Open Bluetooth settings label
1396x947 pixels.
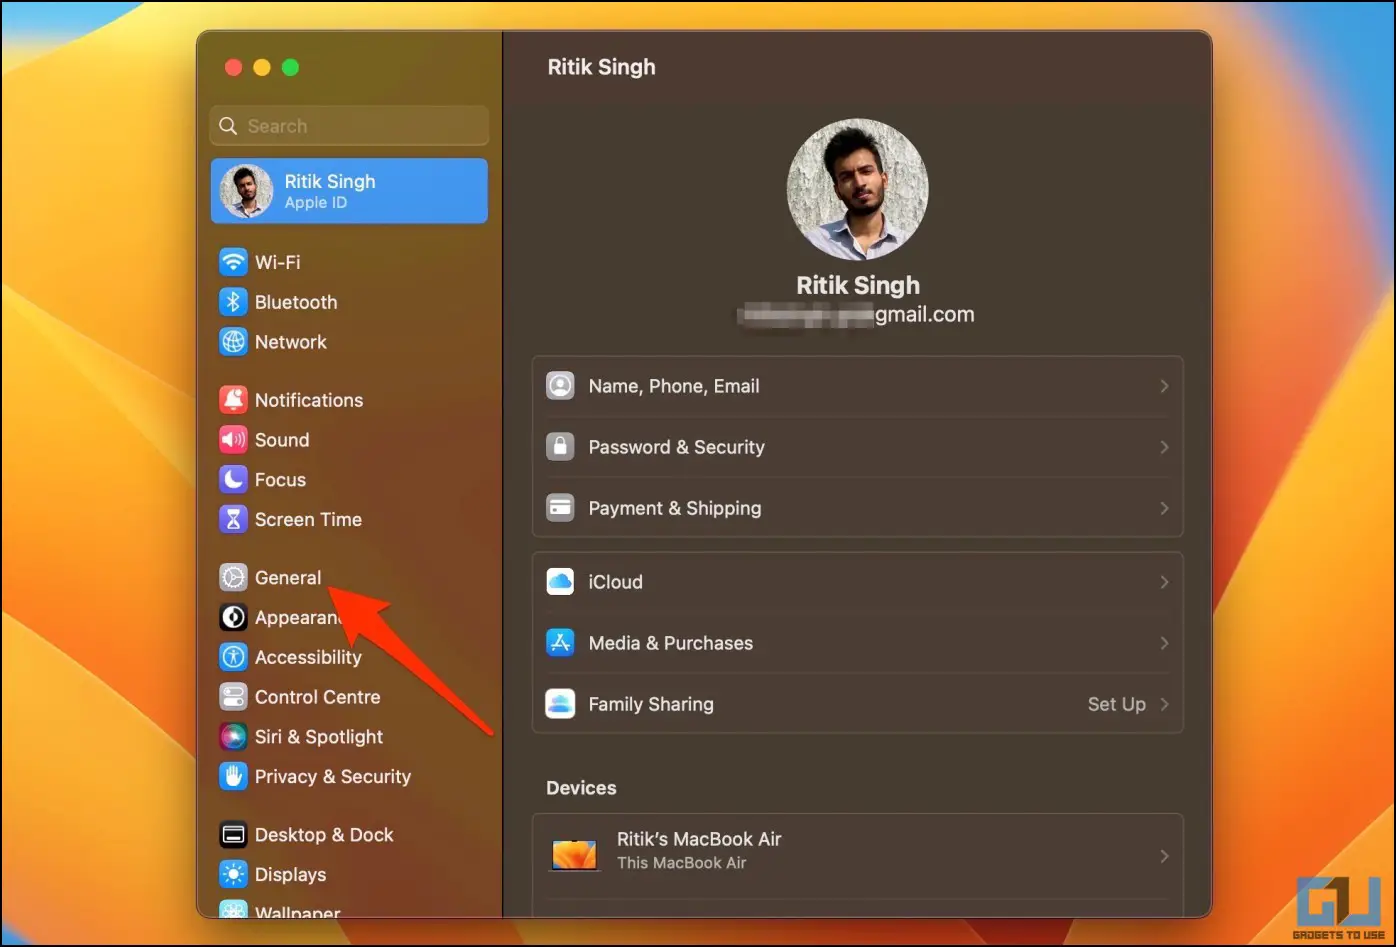(x=296, y=302)
